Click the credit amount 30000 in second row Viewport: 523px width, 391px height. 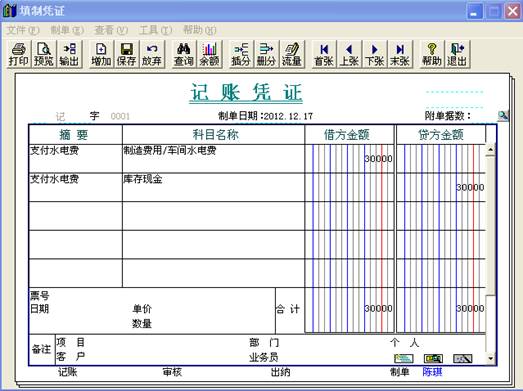pos(470,187)
